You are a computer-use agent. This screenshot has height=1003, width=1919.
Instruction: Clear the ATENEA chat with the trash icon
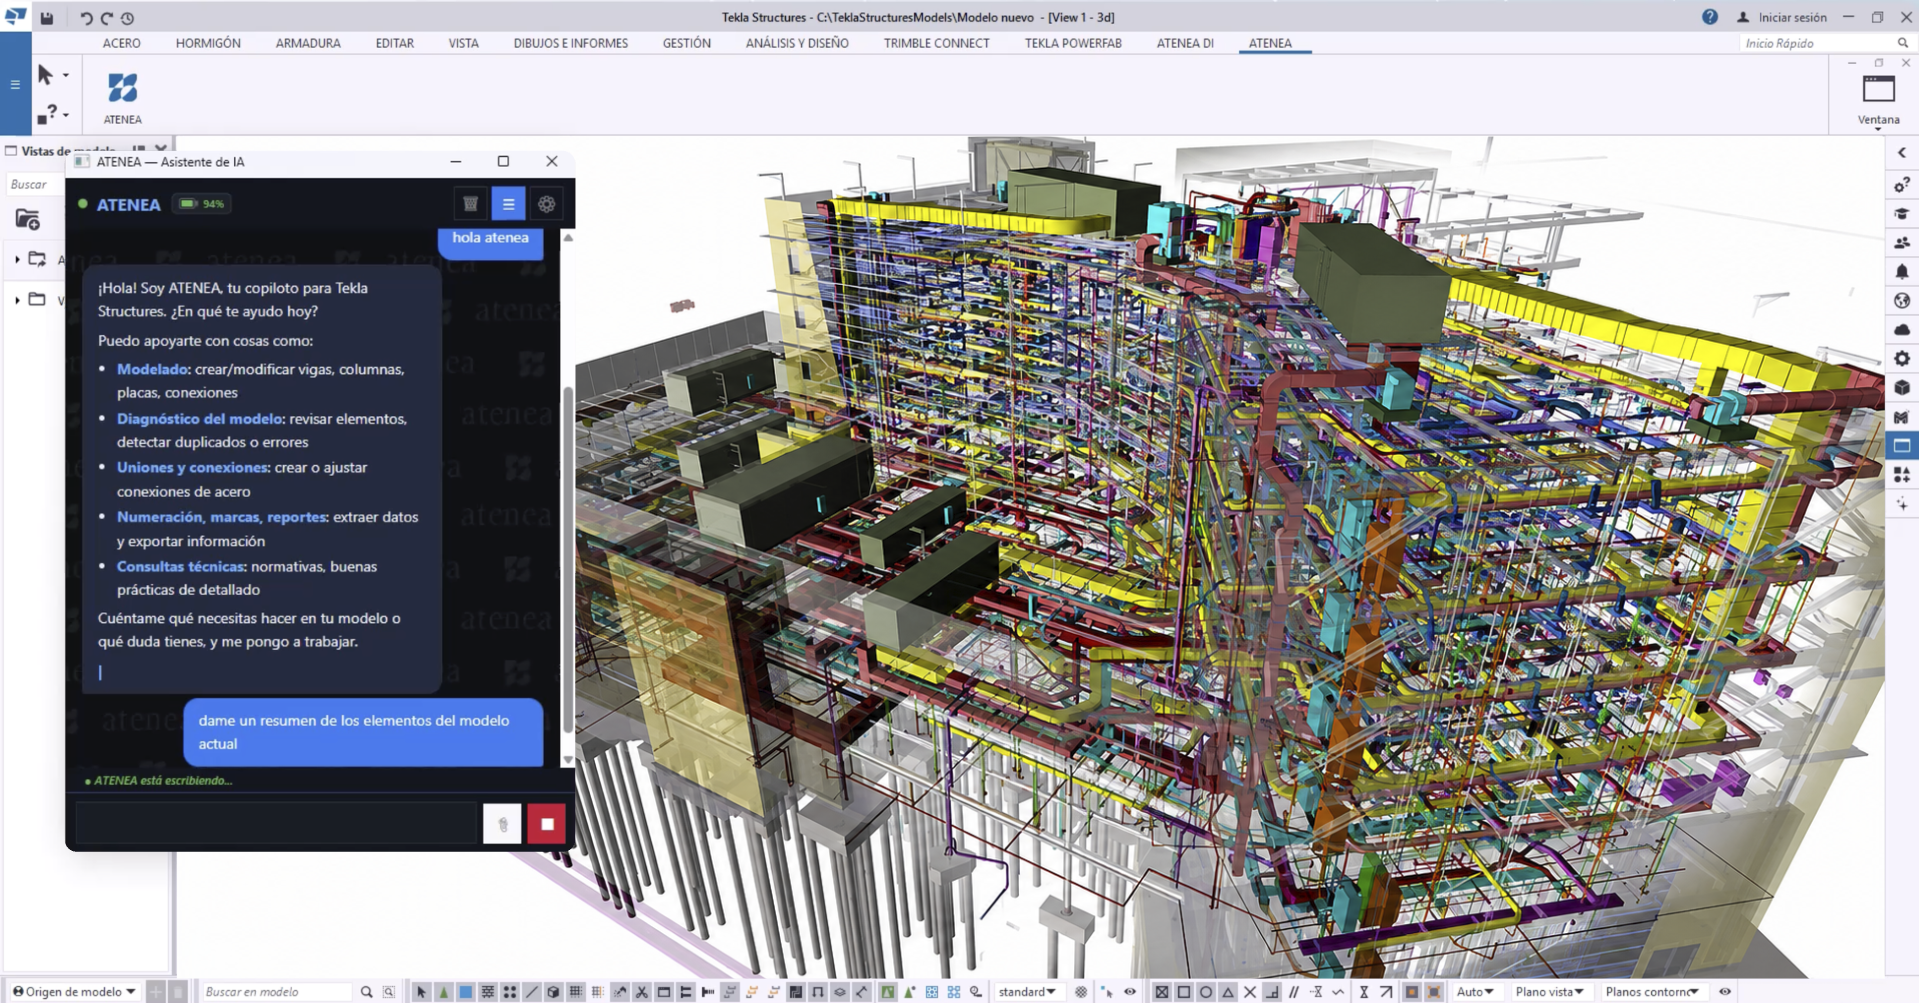[470, 204]
